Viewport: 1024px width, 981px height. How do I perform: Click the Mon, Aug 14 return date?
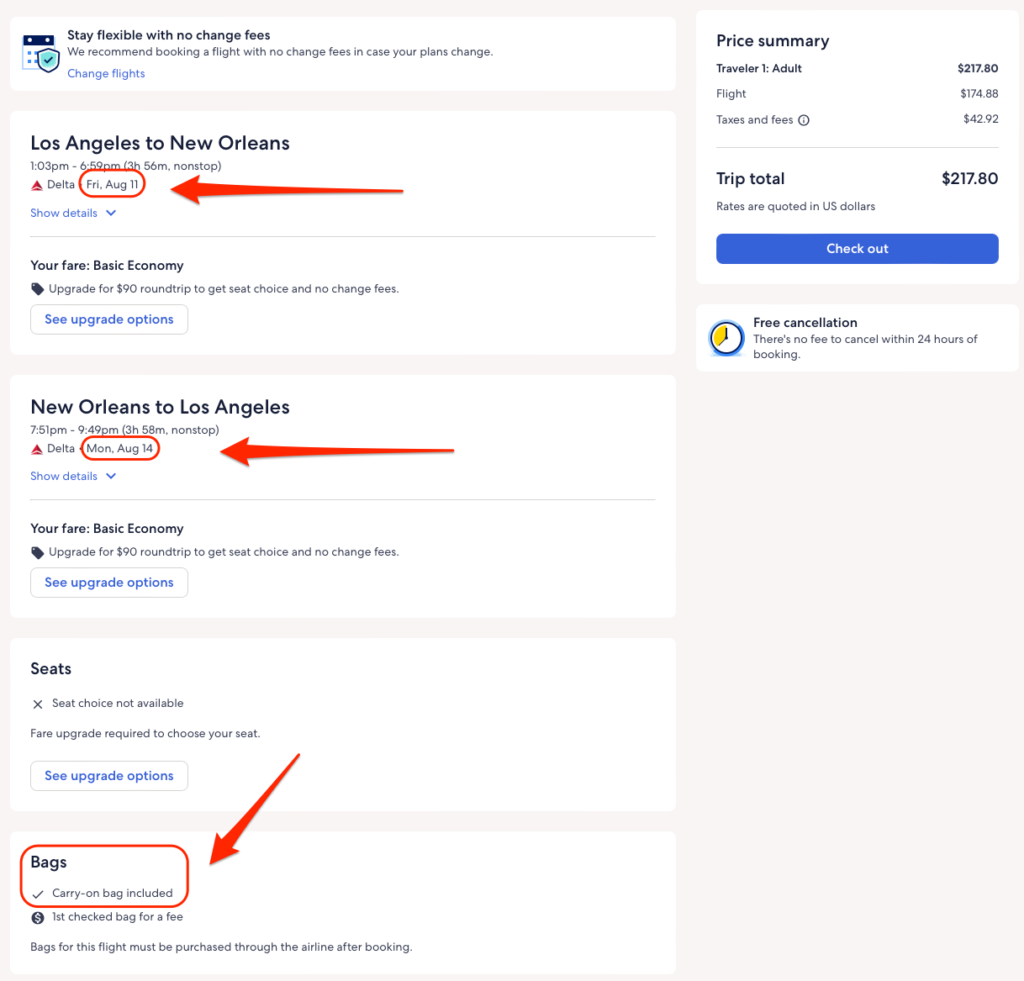(120, 449)
